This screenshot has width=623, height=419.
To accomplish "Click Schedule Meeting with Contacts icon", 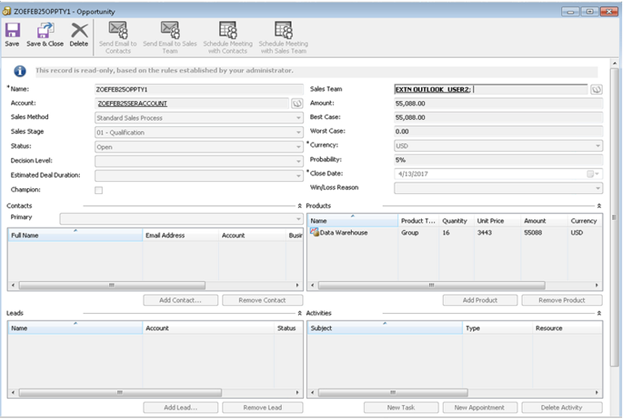I will 227,30.
